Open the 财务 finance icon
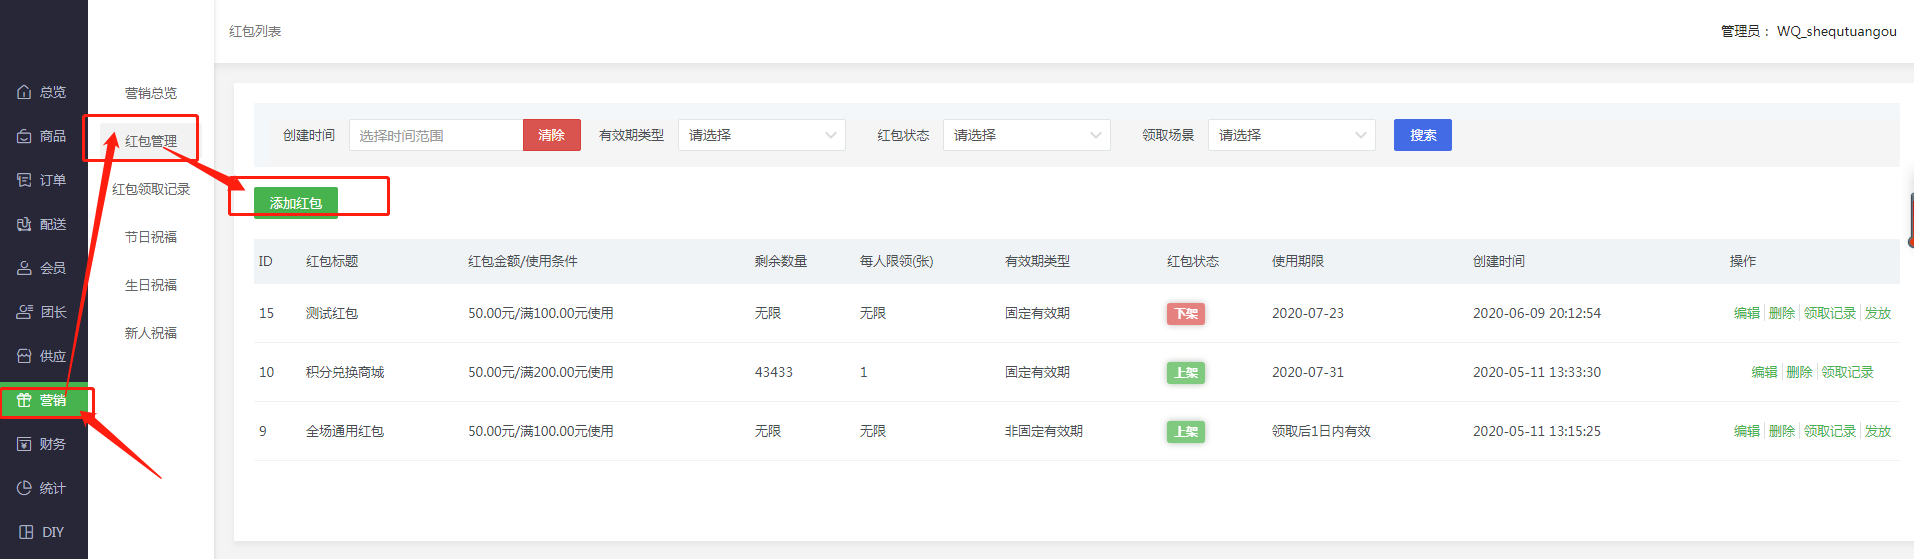The height and width of the screenshot is (559, 1914). pos(24,444)
